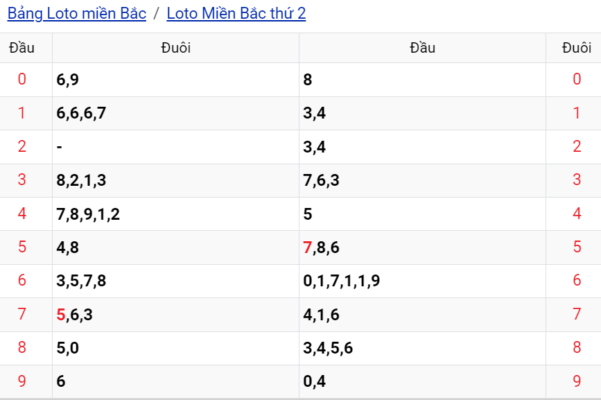Image resolution: width=601 pixels, height=400 pixels.
Task: Click the left Đuôi column header
Action: pyautogui.click(x=175, y=48)
